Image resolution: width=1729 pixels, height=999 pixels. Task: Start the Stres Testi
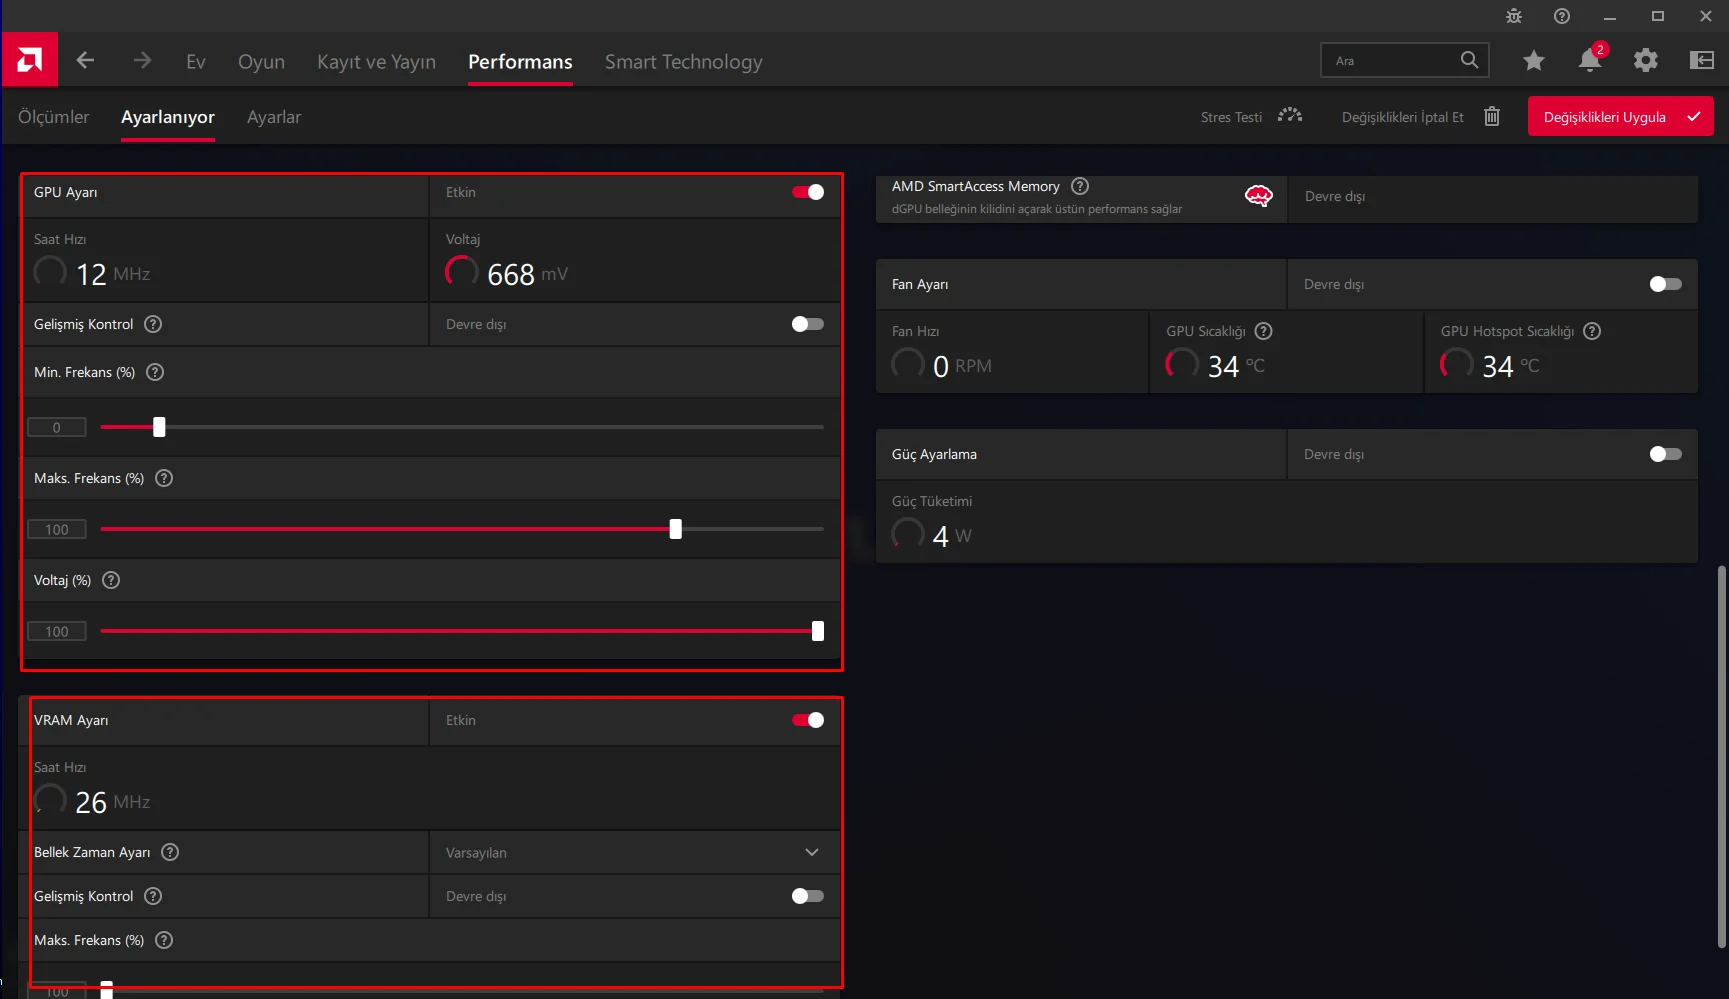(1251, 117)
